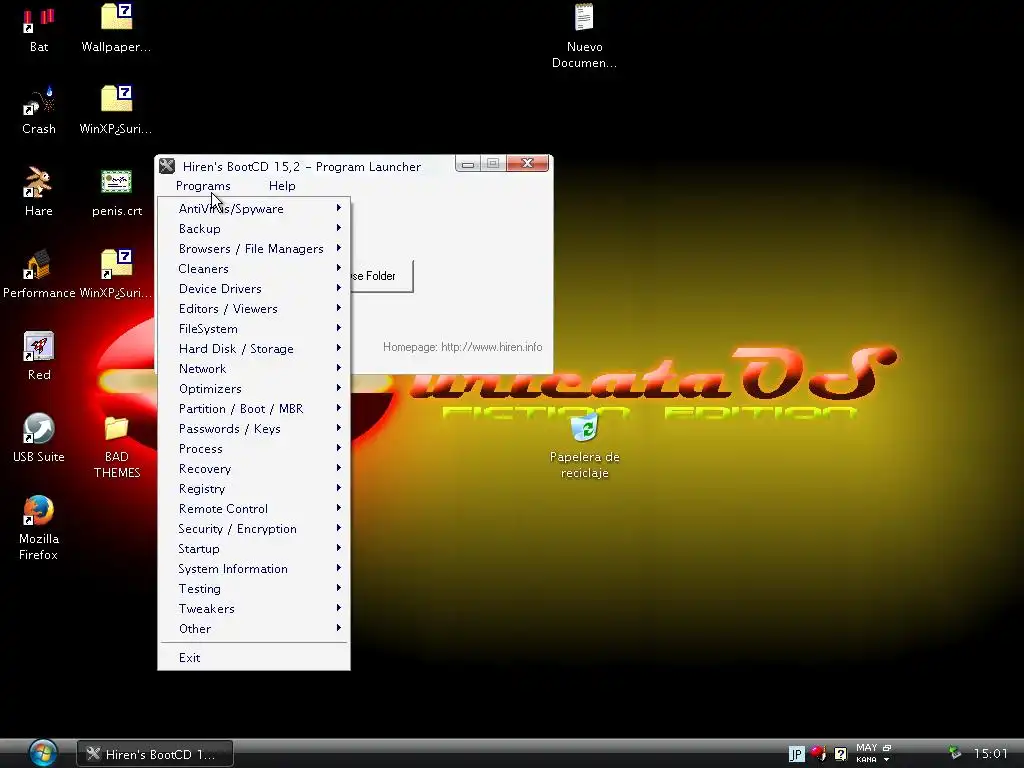Image resolution: width=1024 pixels, height=768 pixels.
Task: Choose Optimizers from the Programs menu
Action: [x=254, y=389]
